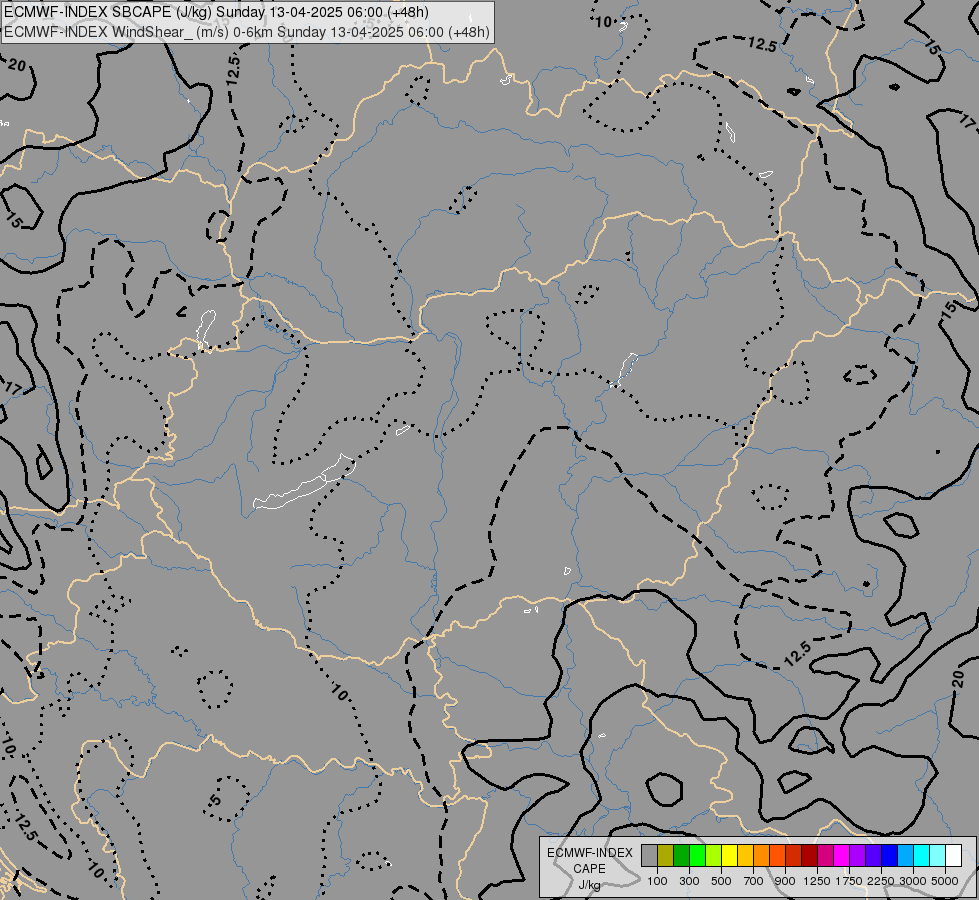
Task: Click the amber swatch before the 700 tick
Action: [x=745, y=855]
